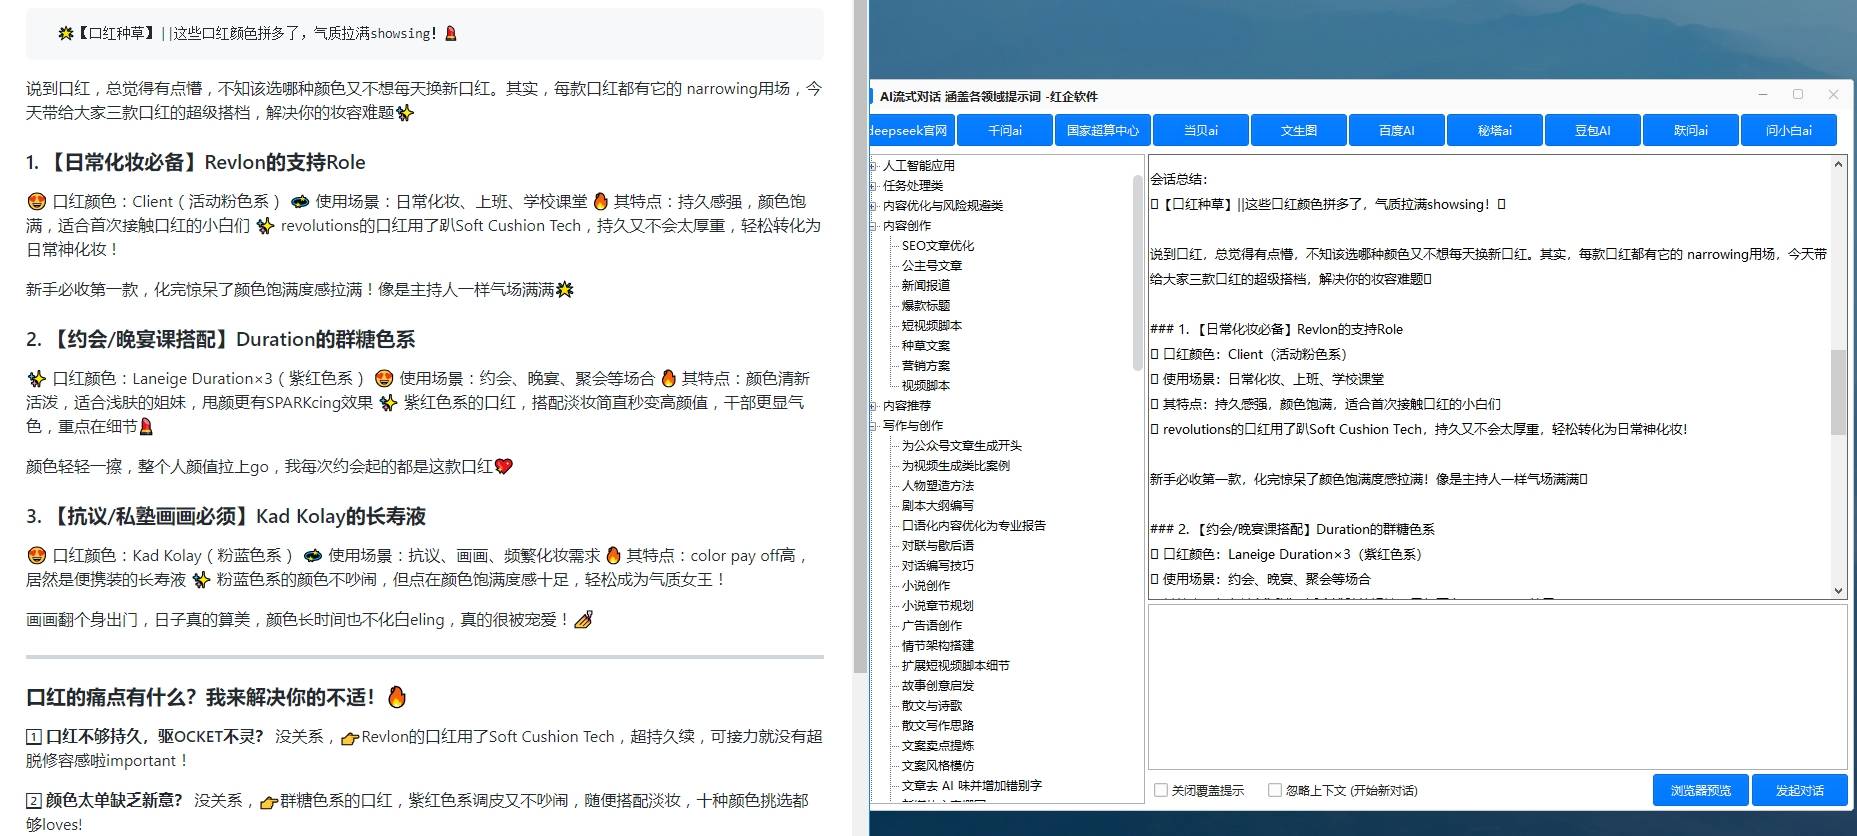
Task: Select 种草文案 prompt
Action: click(926, 346)
